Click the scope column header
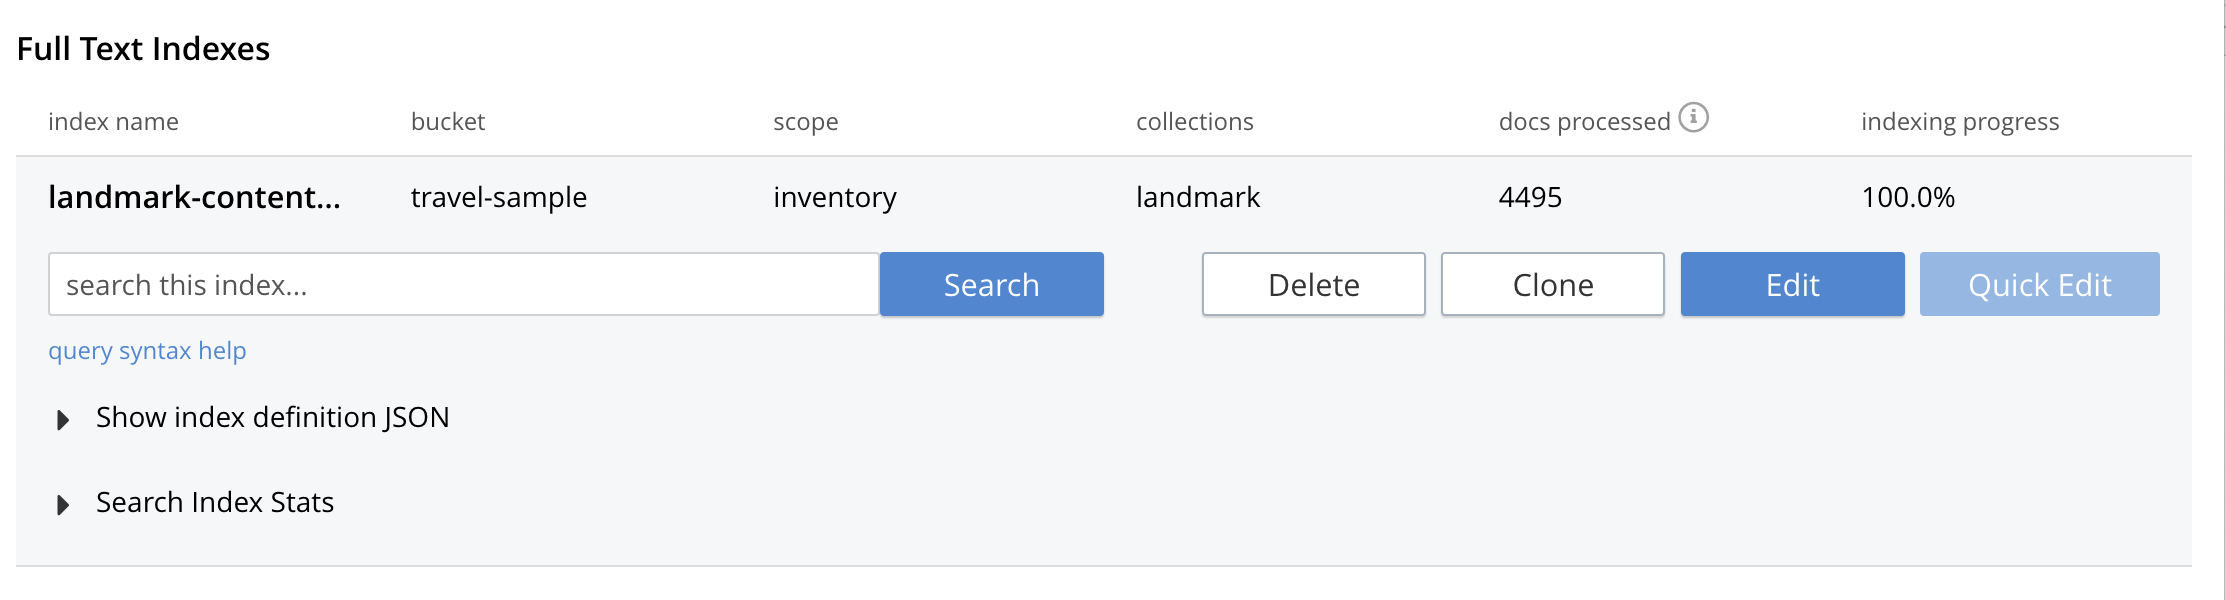Viewport: 2226px width, 600px height. click(805, 122)
